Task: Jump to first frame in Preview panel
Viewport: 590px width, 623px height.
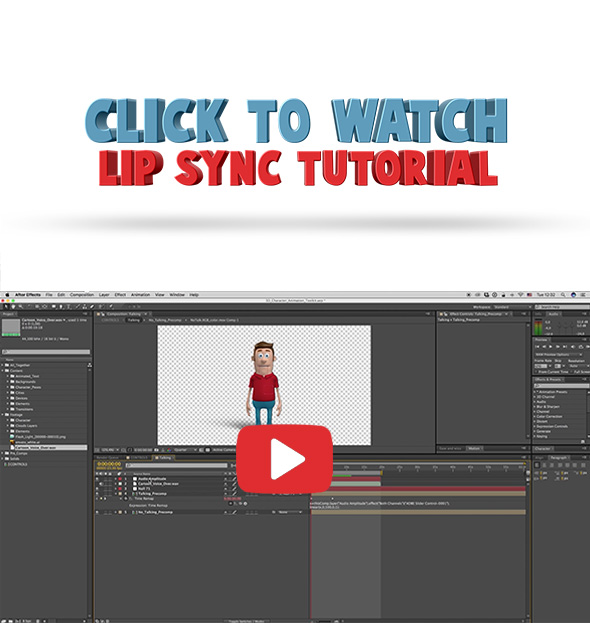Action: pos(537,347)
